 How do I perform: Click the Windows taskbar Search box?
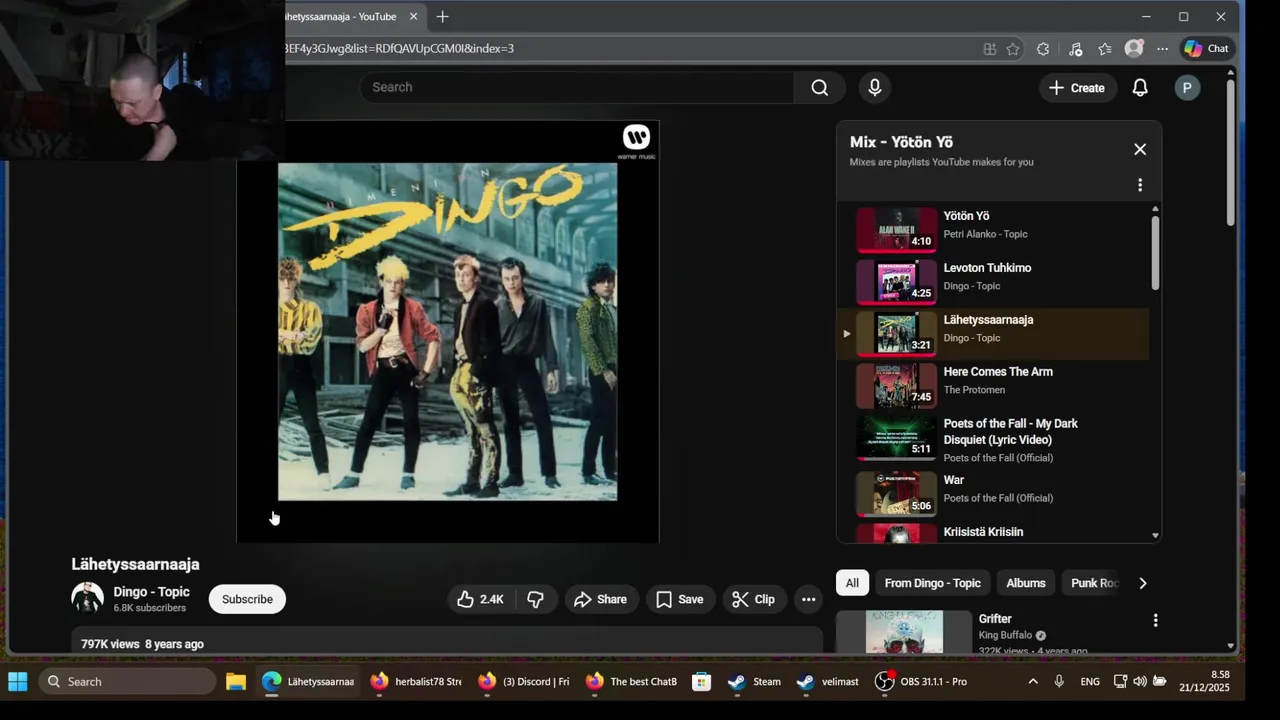coord(127,681)
